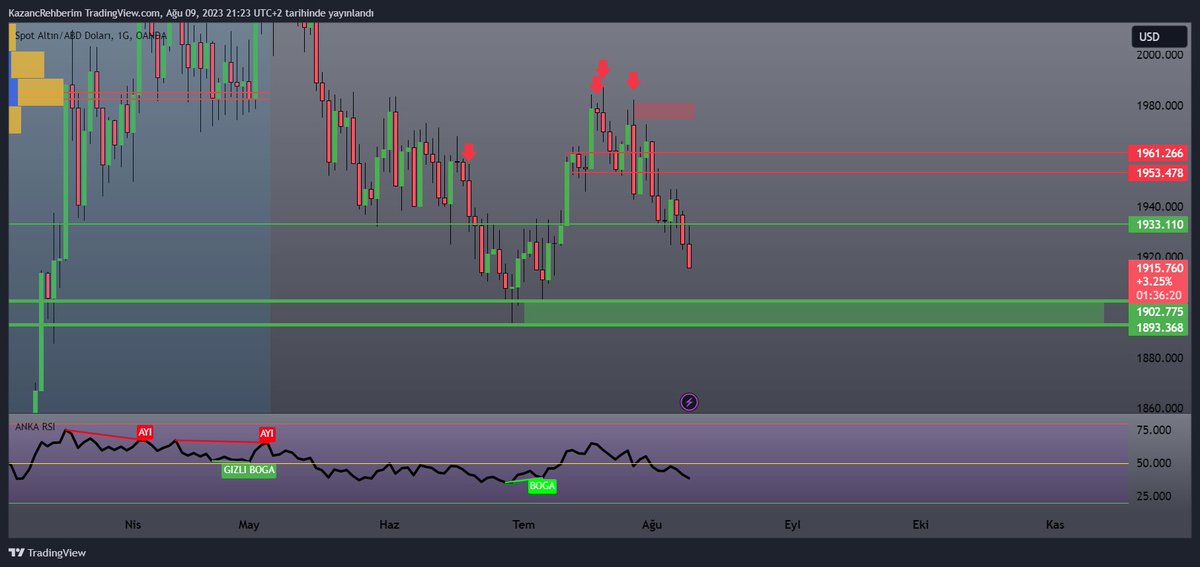Viewport: 1200px width, 567px height.
Task: Click the Eki month on time axis
Action: 919,524
